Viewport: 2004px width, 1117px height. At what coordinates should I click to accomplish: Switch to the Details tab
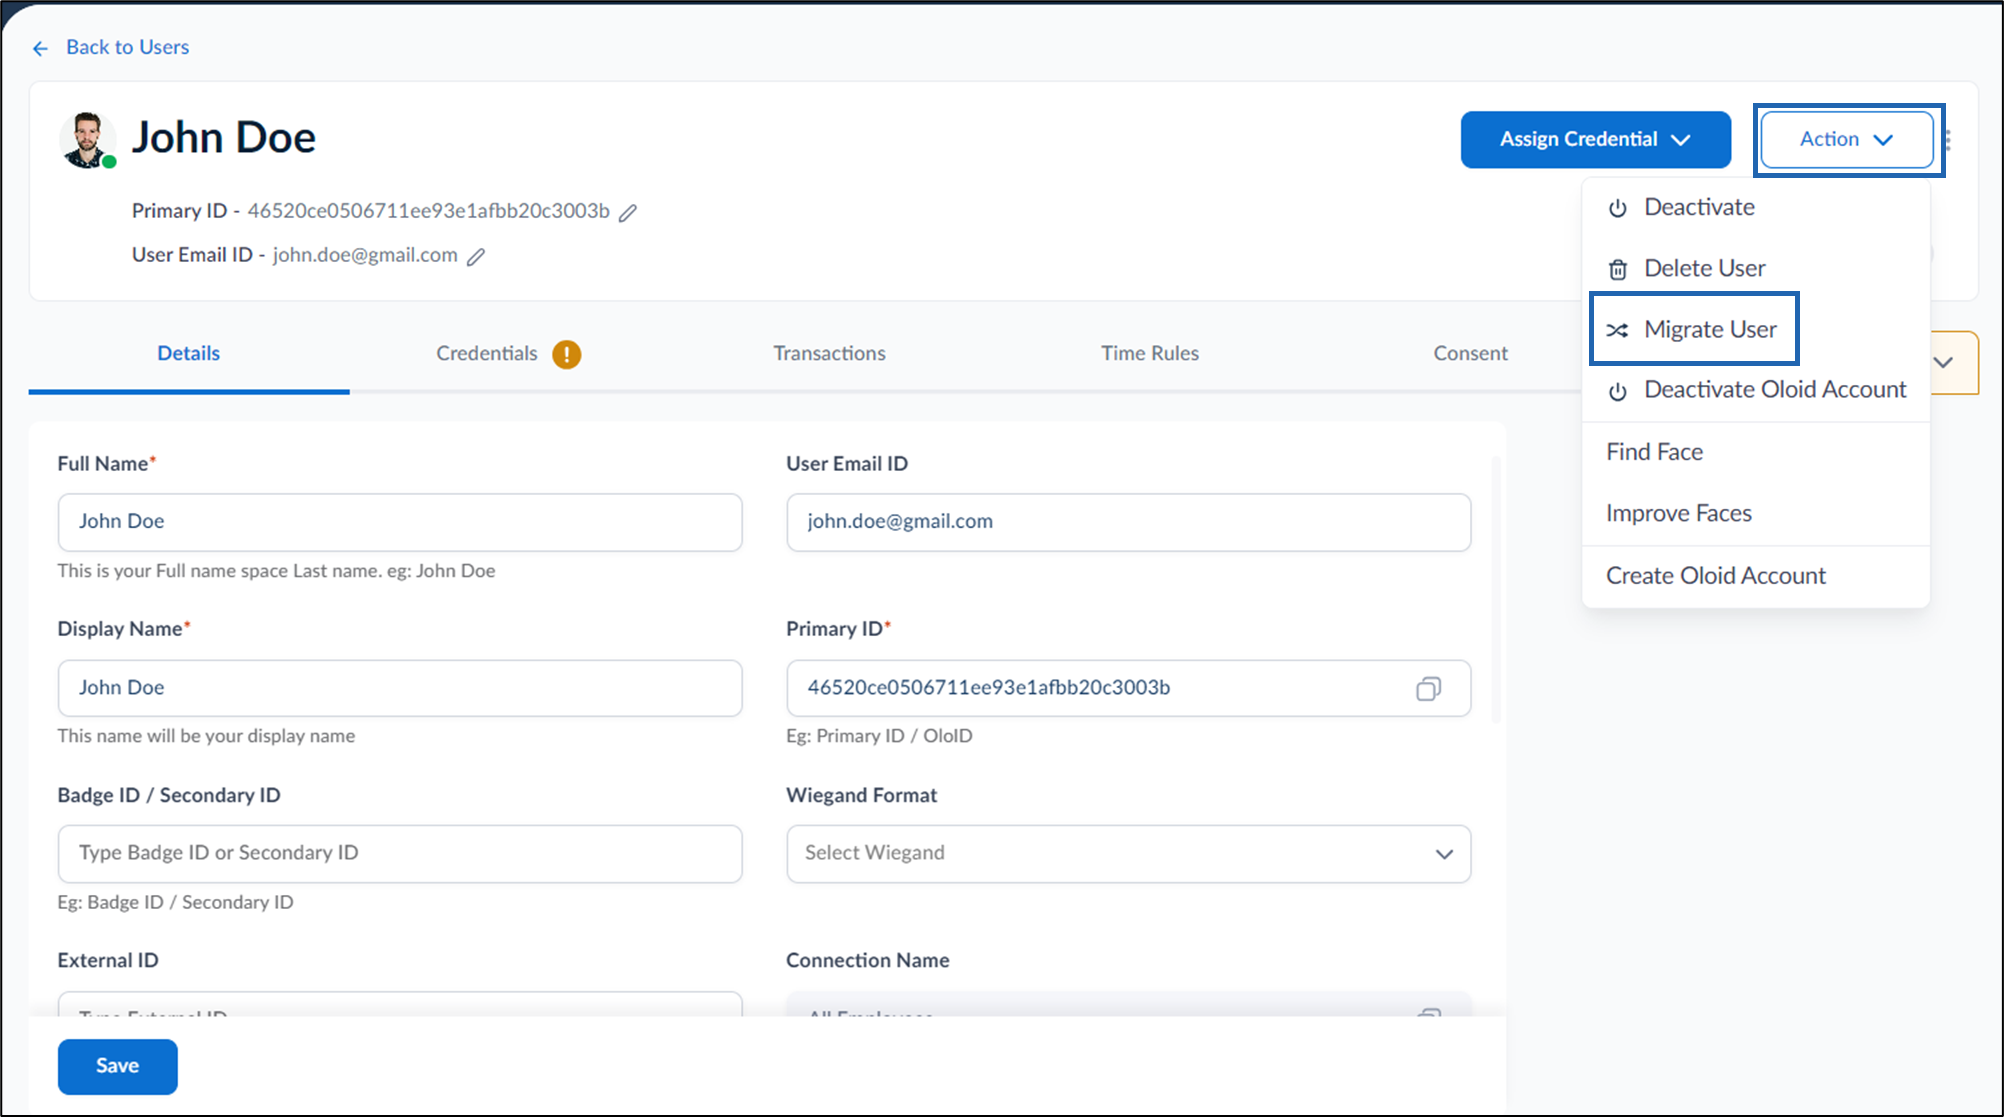[188, 353]
